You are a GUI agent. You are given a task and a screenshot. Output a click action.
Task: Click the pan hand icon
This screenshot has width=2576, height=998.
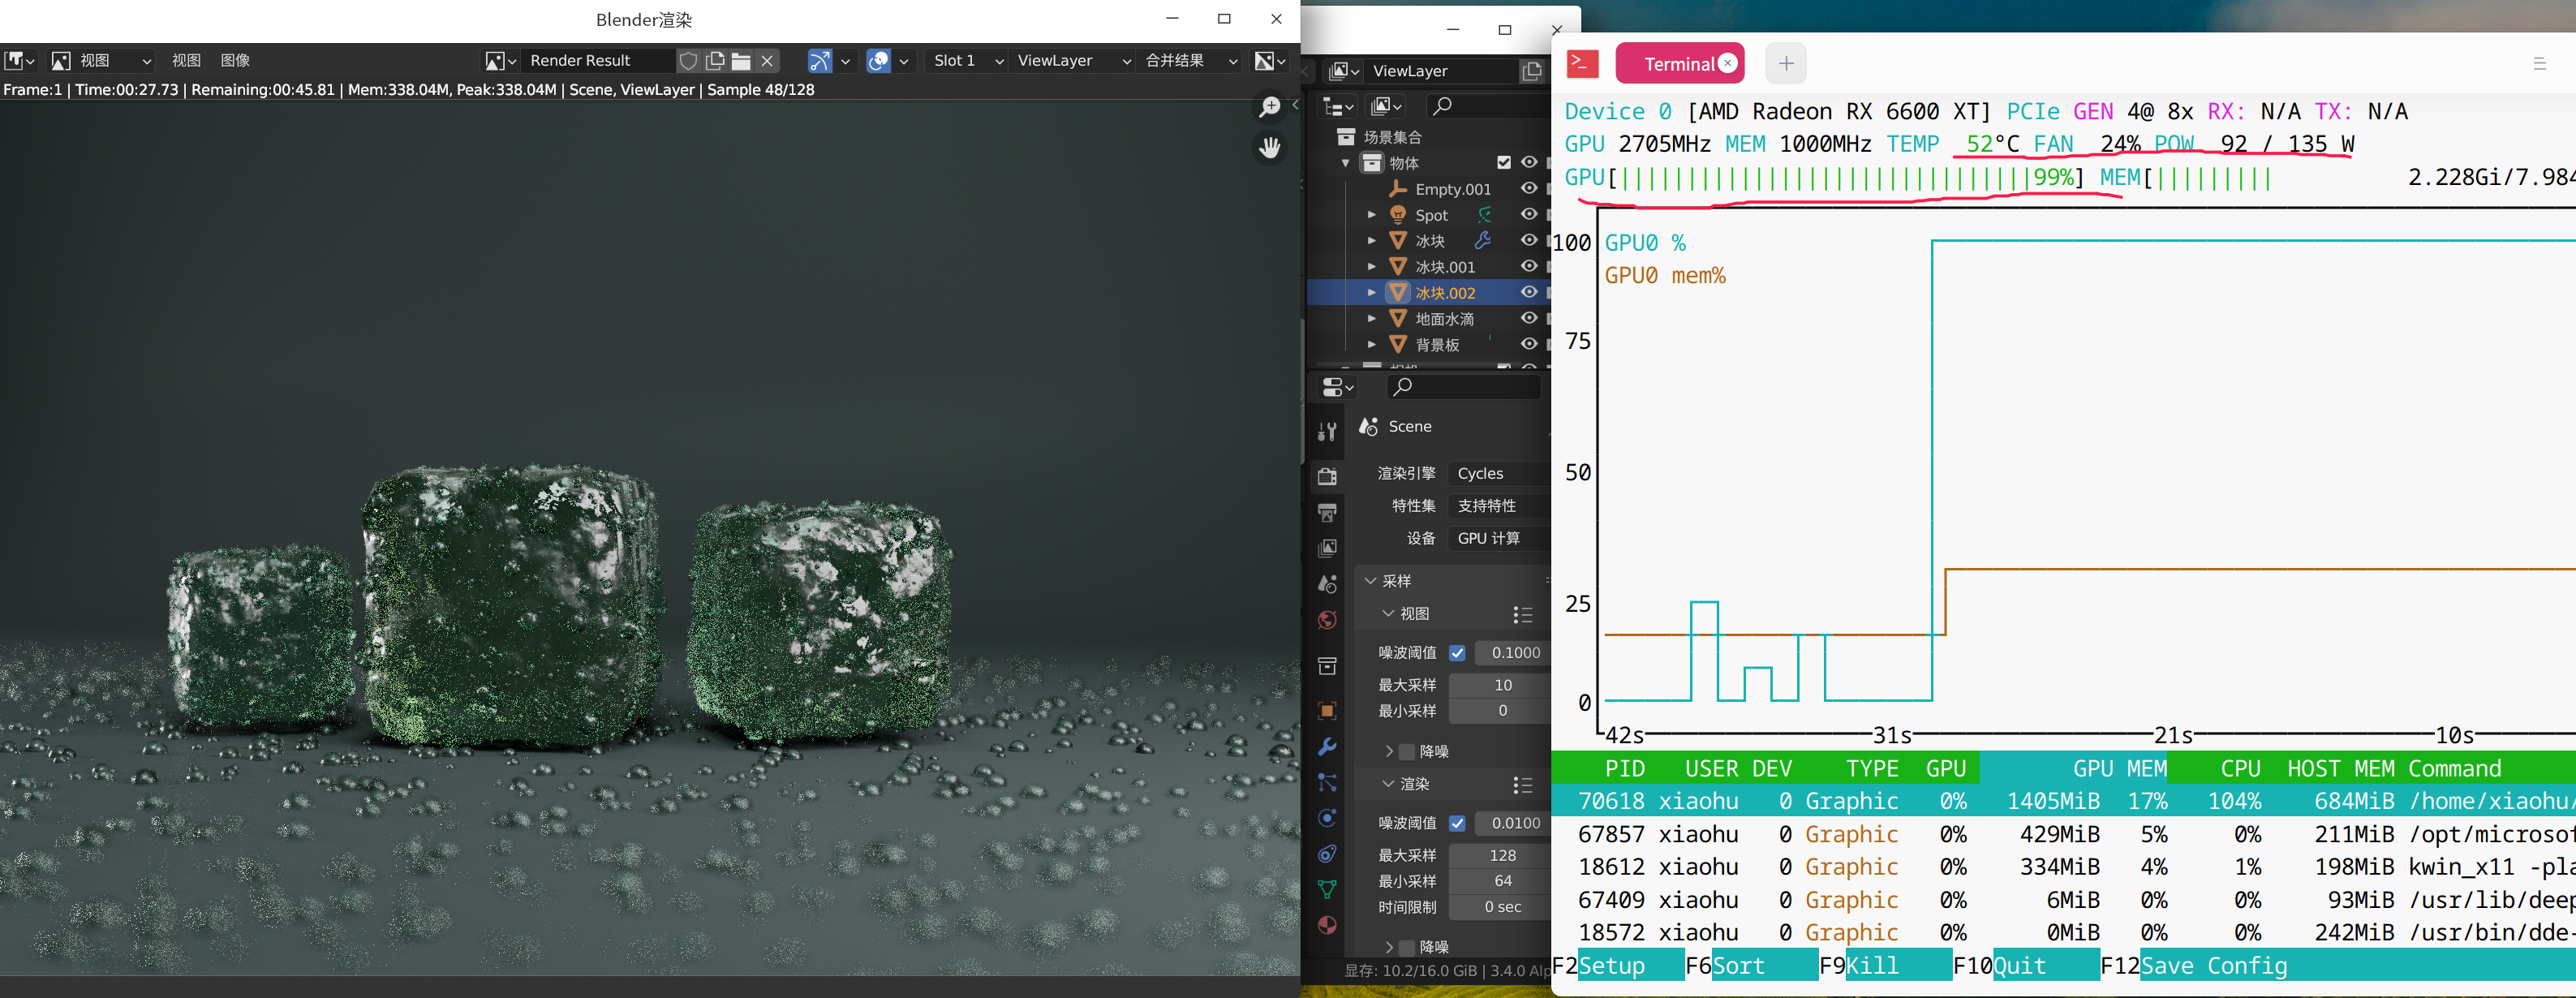coord(1269,148)
